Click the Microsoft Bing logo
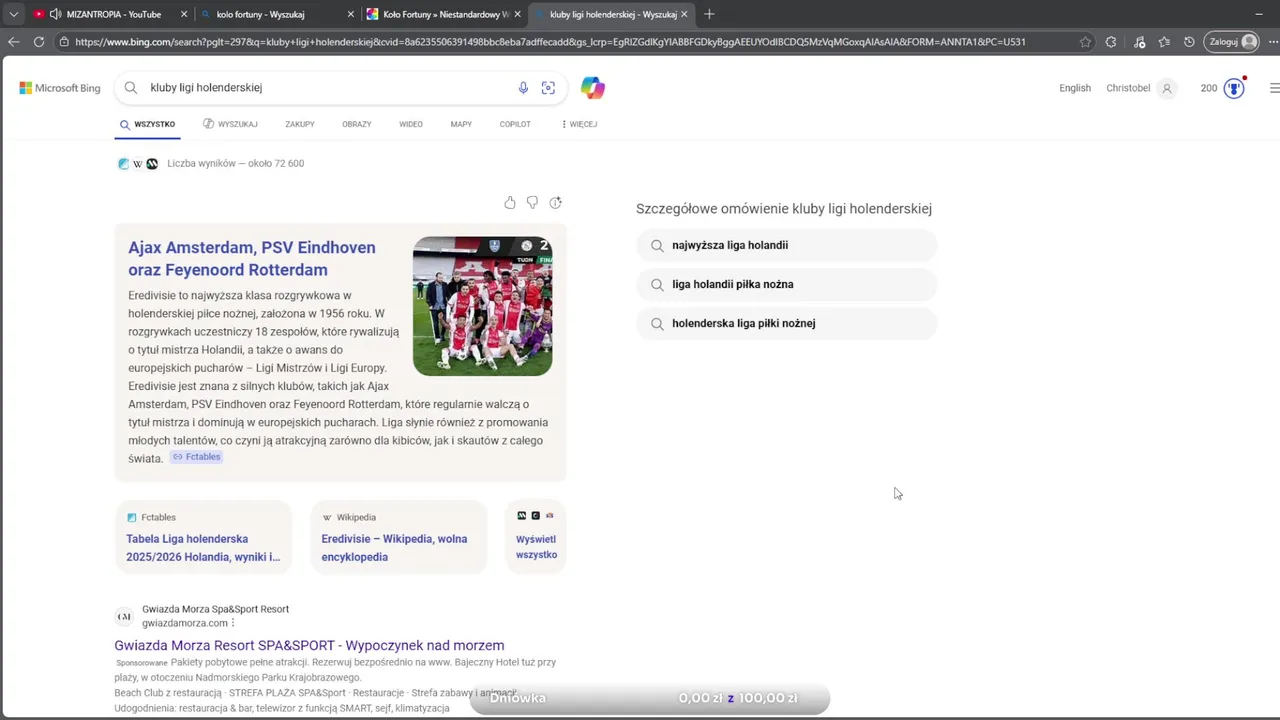1280x720 pixels. pos(60,88)
